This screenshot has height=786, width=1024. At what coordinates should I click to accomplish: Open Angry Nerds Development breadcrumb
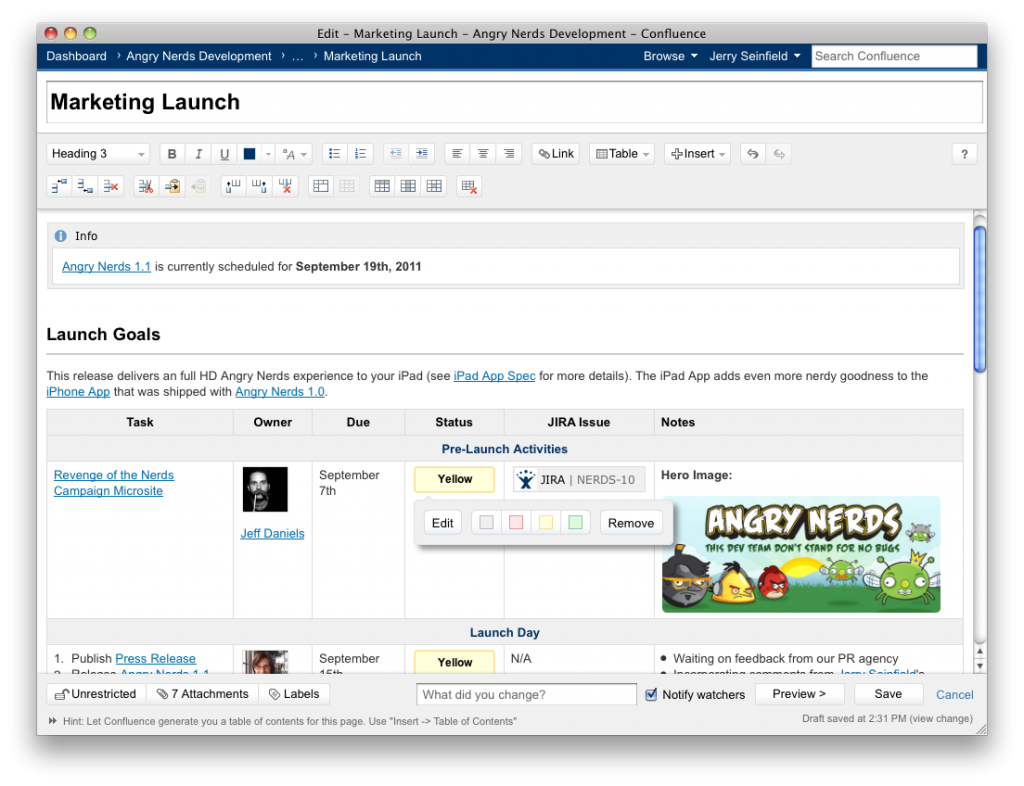coord(199,56)
